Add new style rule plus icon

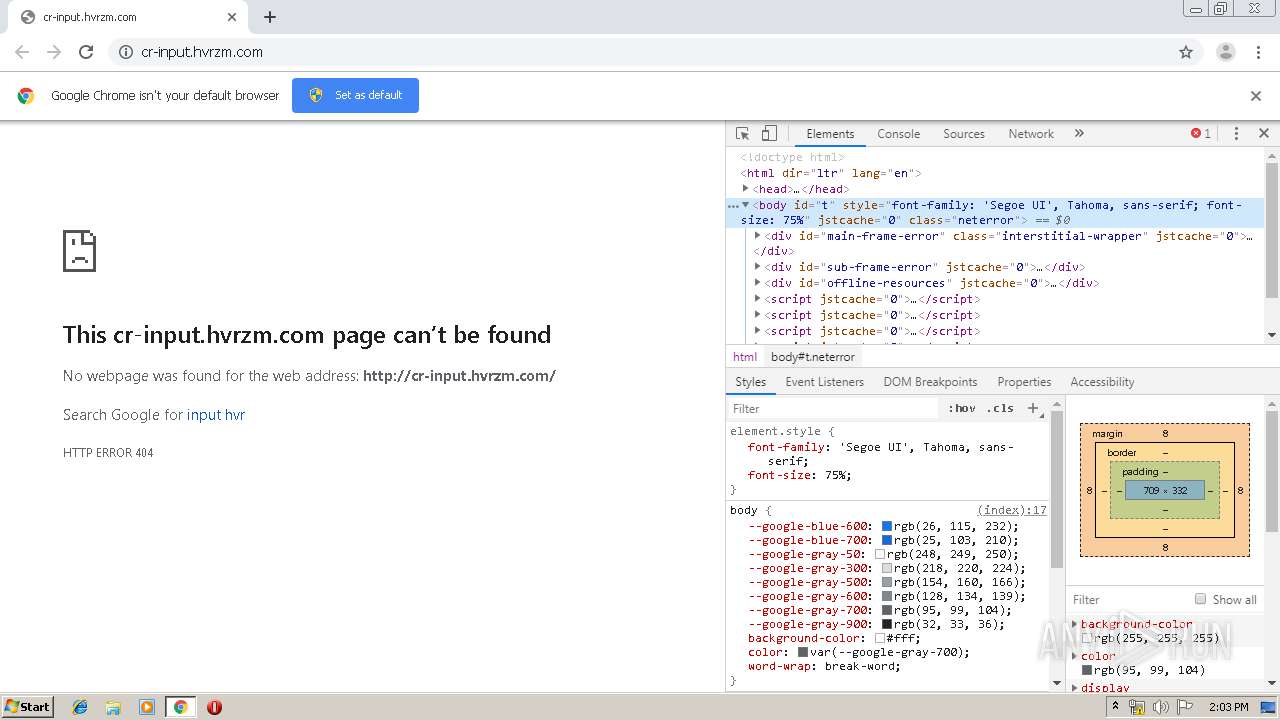1034,408
